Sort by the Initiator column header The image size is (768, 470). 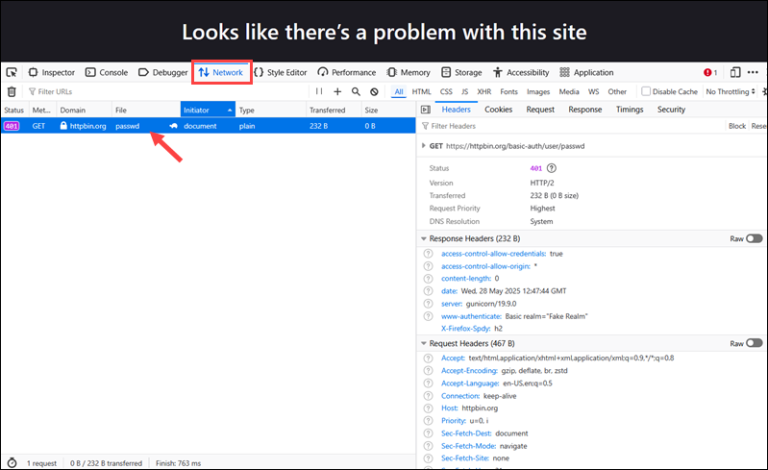click(208, 110)
